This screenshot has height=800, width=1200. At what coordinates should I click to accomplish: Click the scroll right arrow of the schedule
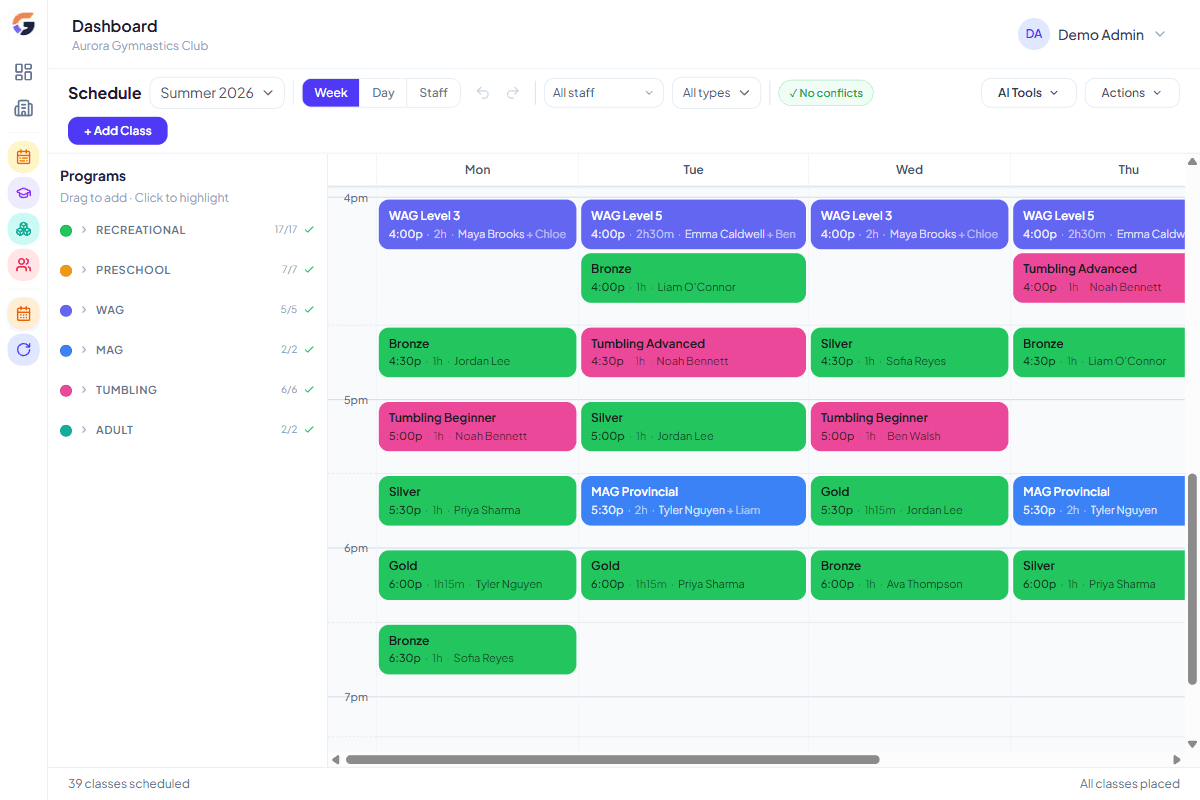pos(1177,760)
